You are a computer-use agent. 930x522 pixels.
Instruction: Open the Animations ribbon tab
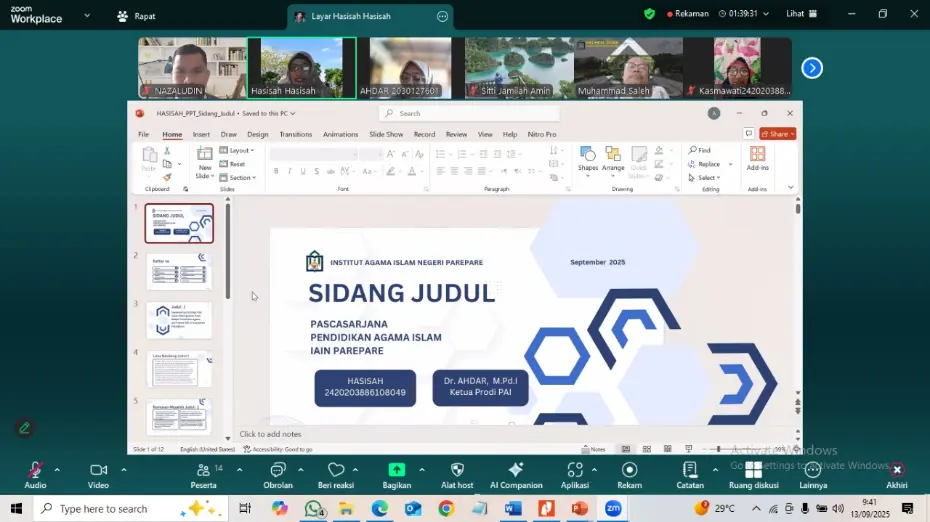click(x=340, y=135)
